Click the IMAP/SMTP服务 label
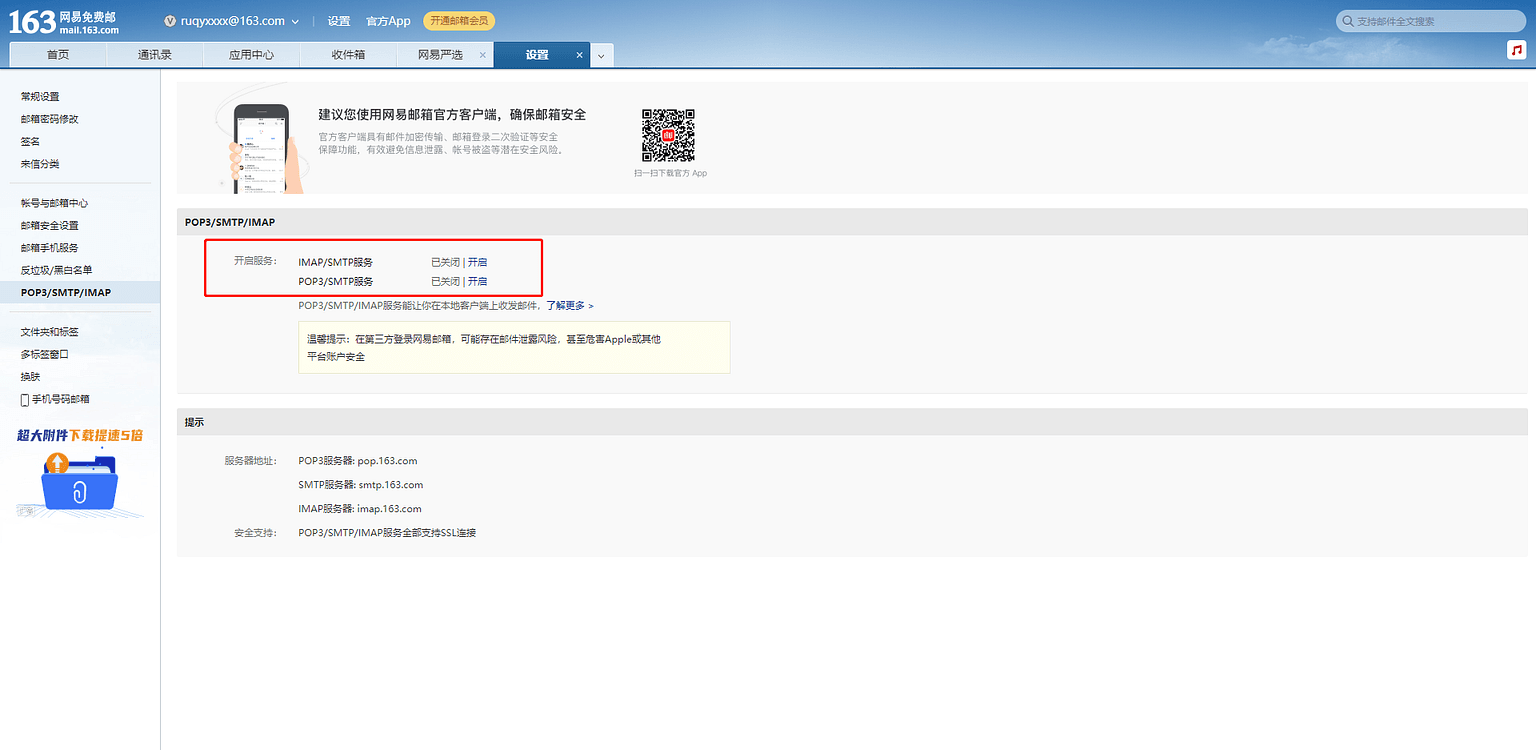 tap(336, 262)
